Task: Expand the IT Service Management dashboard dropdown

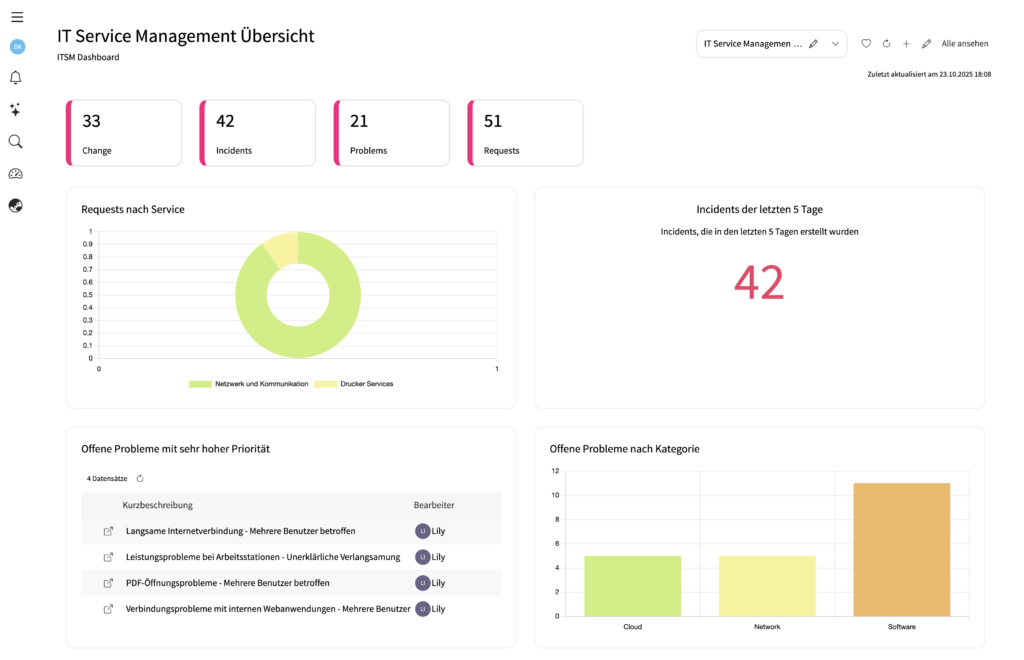Action: [835, 44]
